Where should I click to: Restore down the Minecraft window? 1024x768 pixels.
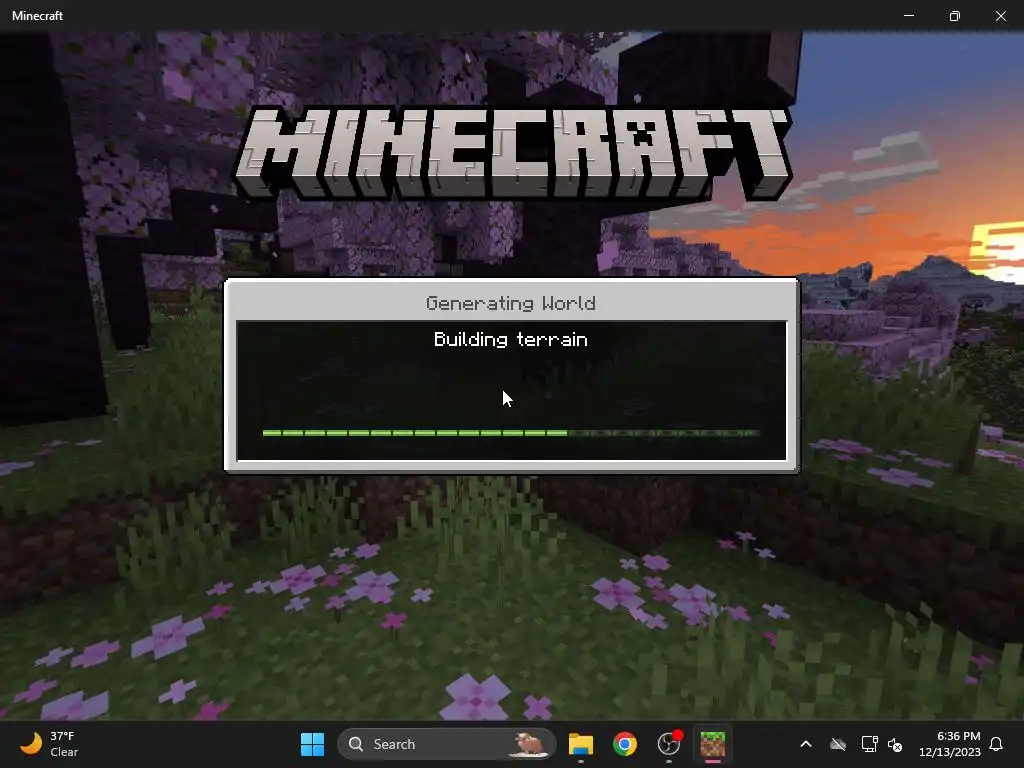pos(955,16)
